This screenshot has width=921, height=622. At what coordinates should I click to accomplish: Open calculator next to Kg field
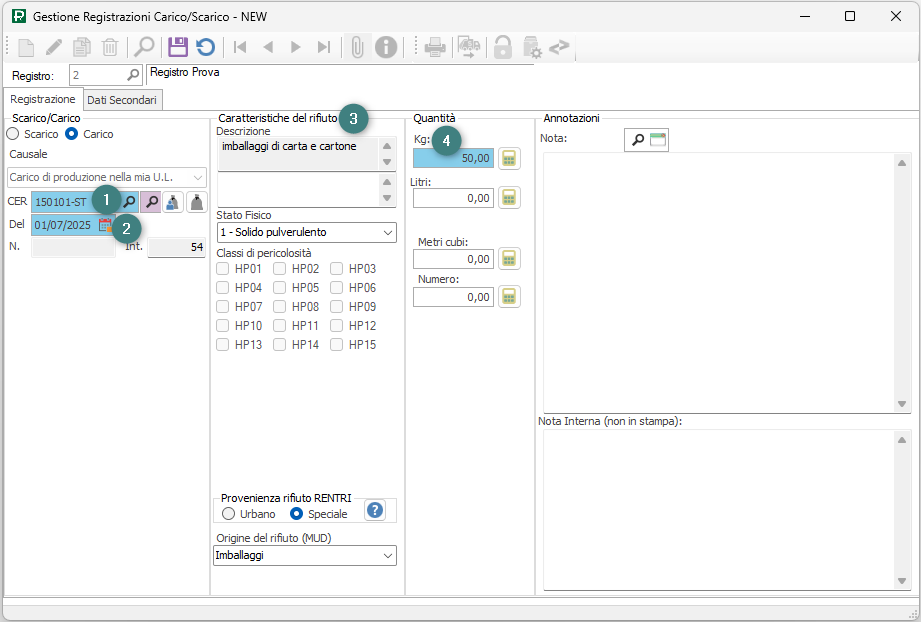pos(510,158)
